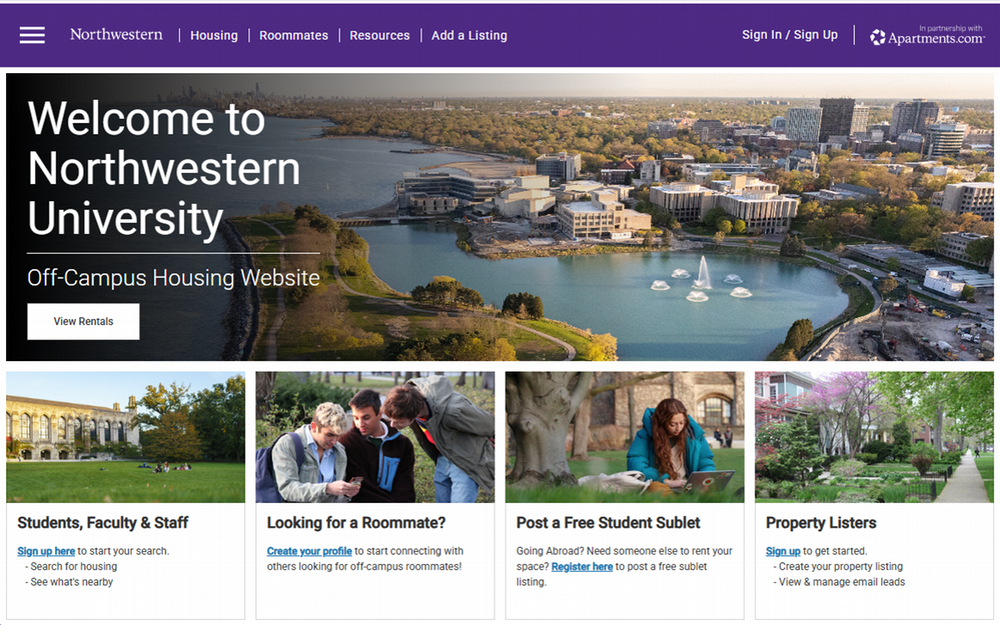1000x625 pixels.
Task: Click the Northwestern wordmark logo
Action: click(116, 34)
